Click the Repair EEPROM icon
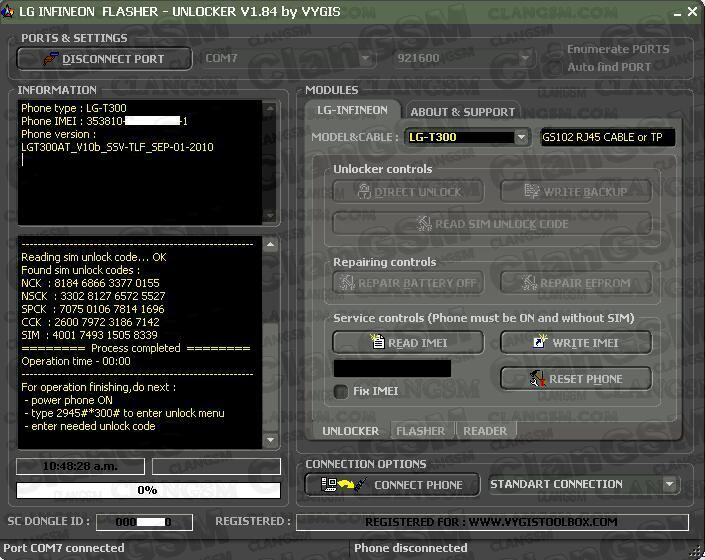 click(x=529, y=283)
